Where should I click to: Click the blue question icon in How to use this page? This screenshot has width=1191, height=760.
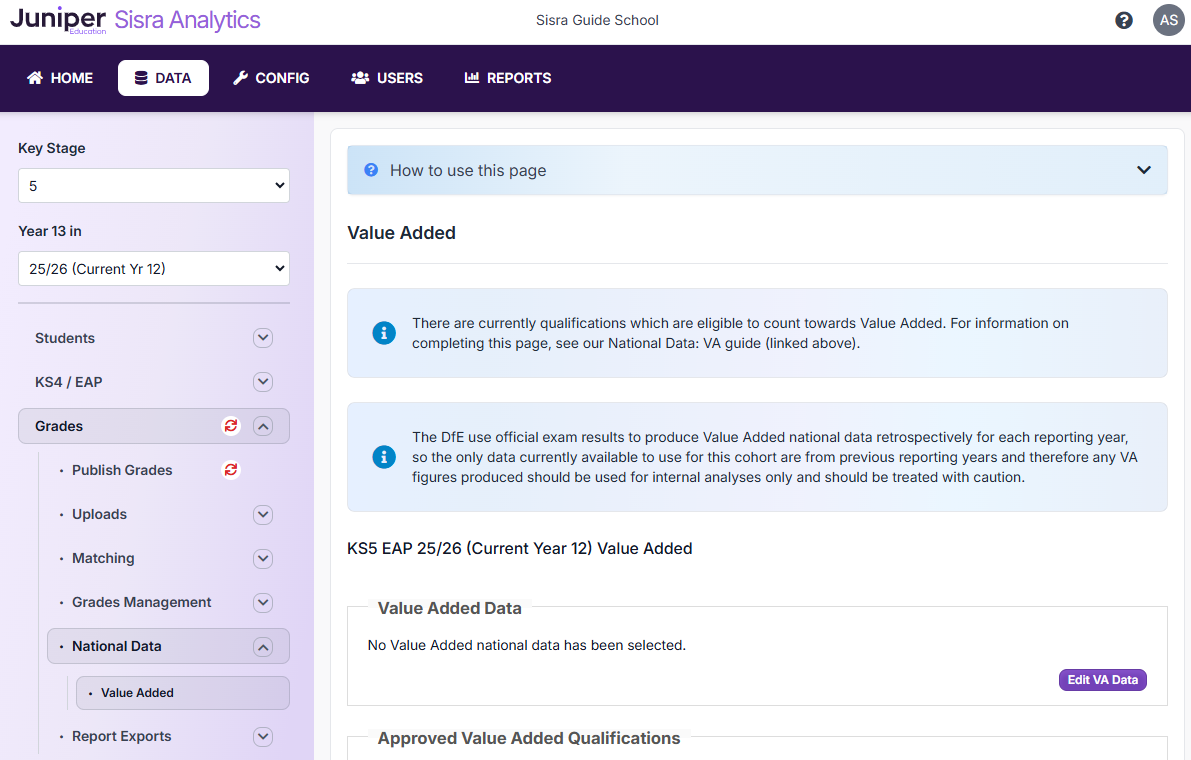(x=371, y=170)
